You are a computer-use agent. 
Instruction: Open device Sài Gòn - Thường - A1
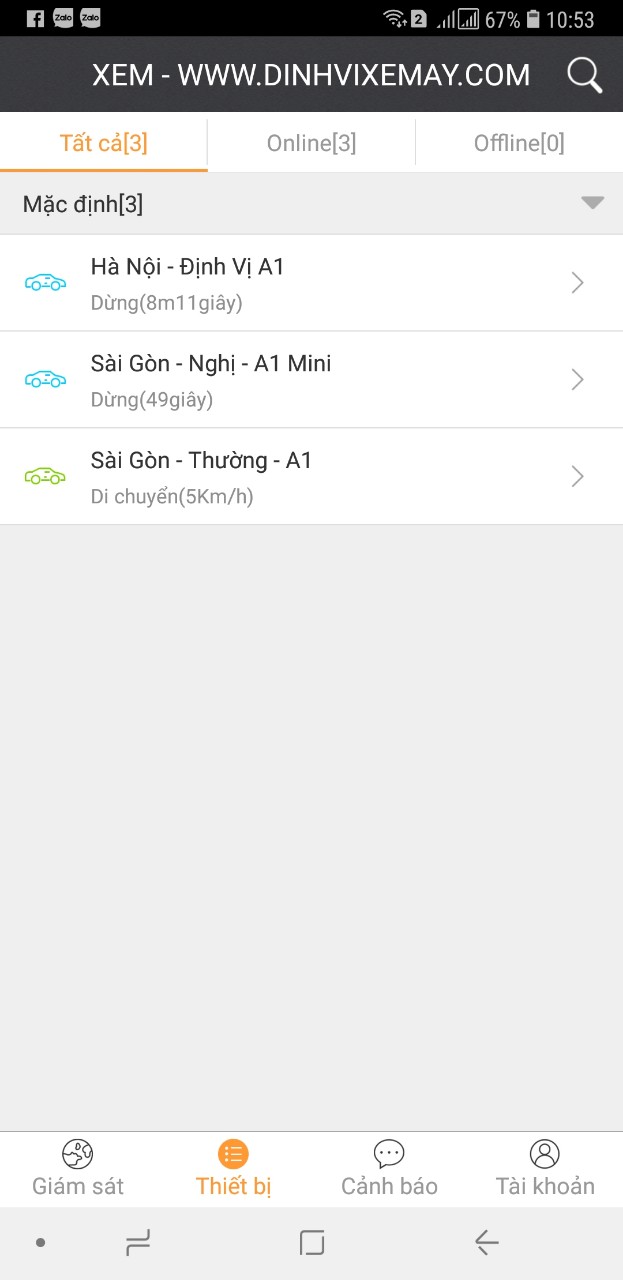click(x=311, y=477)
